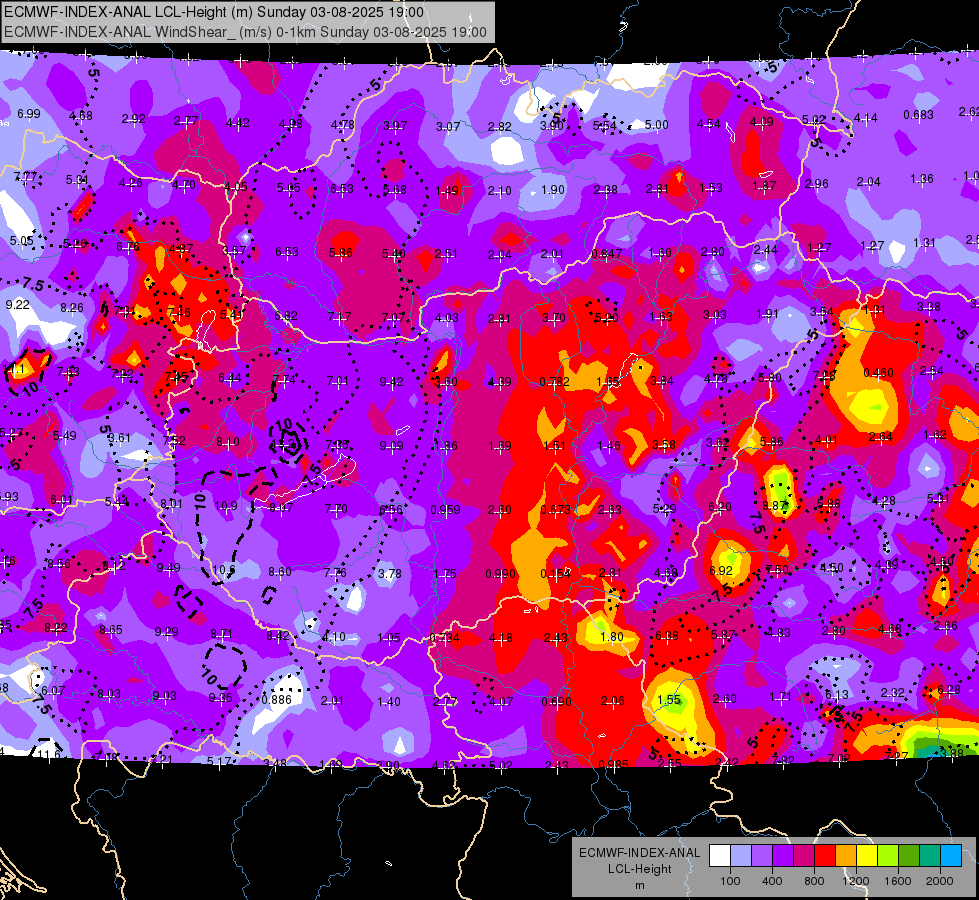
Task: Click the grid value 6.82
Action: pos(286,315)
